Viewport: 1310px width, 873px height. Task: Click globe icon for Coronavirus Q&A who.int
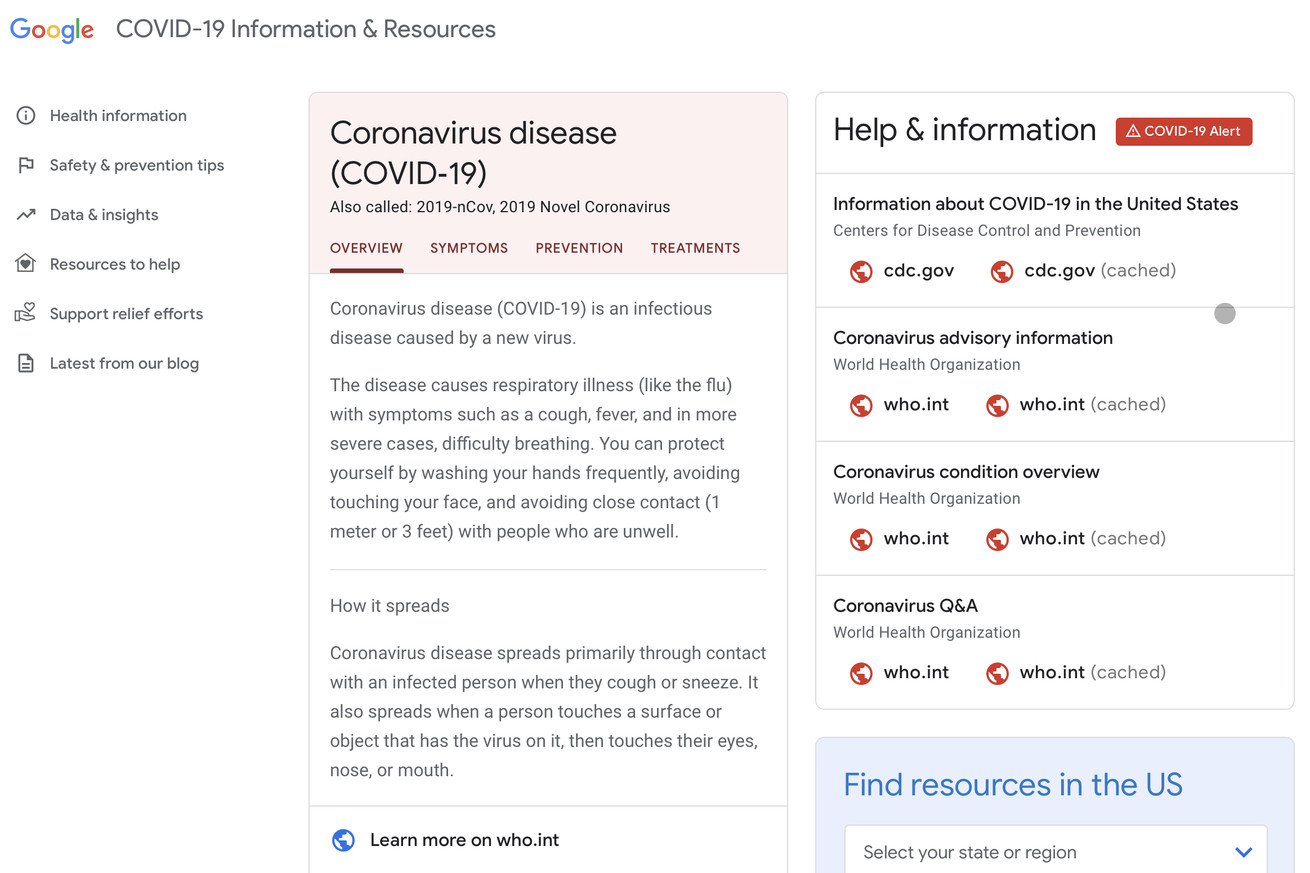pos(861,673)
